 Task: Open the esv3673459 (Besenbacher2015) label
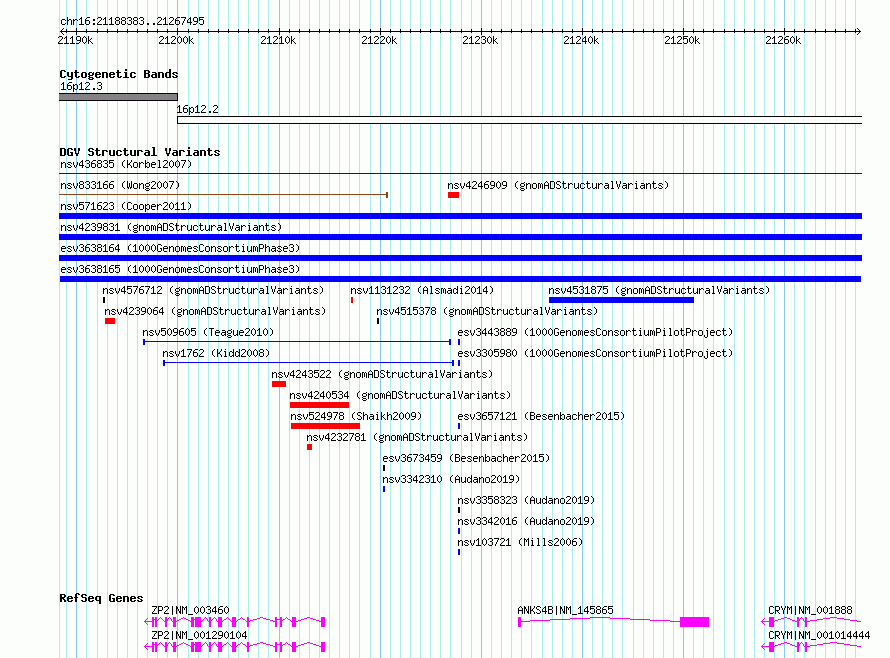466,458
